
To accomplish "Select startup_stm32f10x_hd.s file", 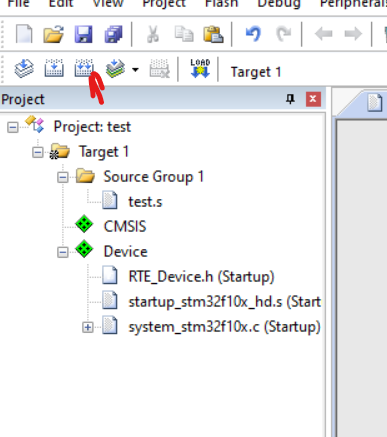I will click(225, 302).
